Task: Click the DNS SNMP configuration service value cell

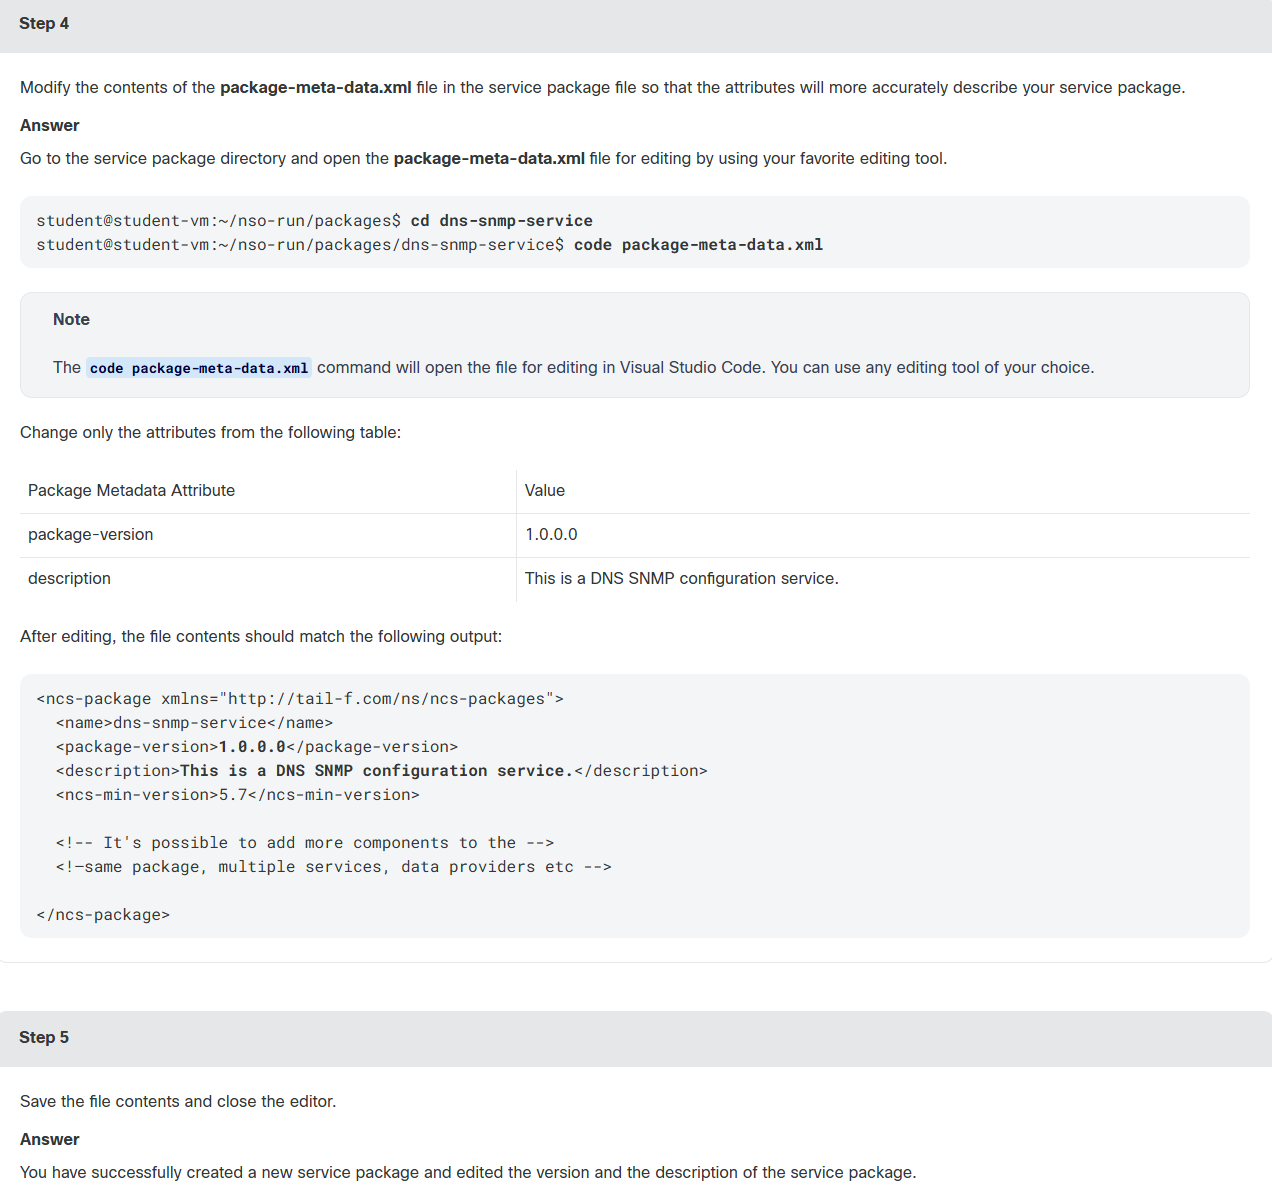Action: point(883,579)
